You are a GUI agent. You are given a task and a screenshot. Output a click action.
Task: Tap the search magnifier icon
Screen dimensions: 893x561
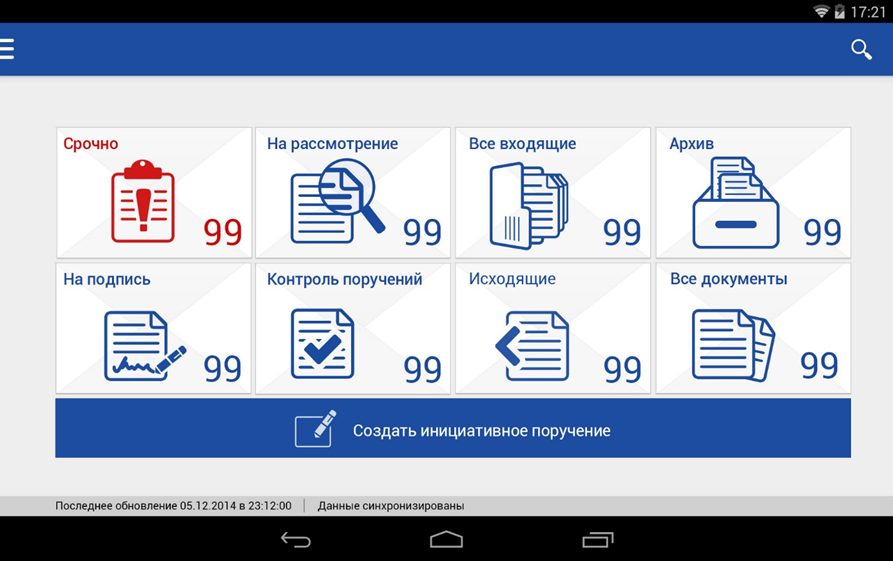pyautogui.click(x=860, y=49)
